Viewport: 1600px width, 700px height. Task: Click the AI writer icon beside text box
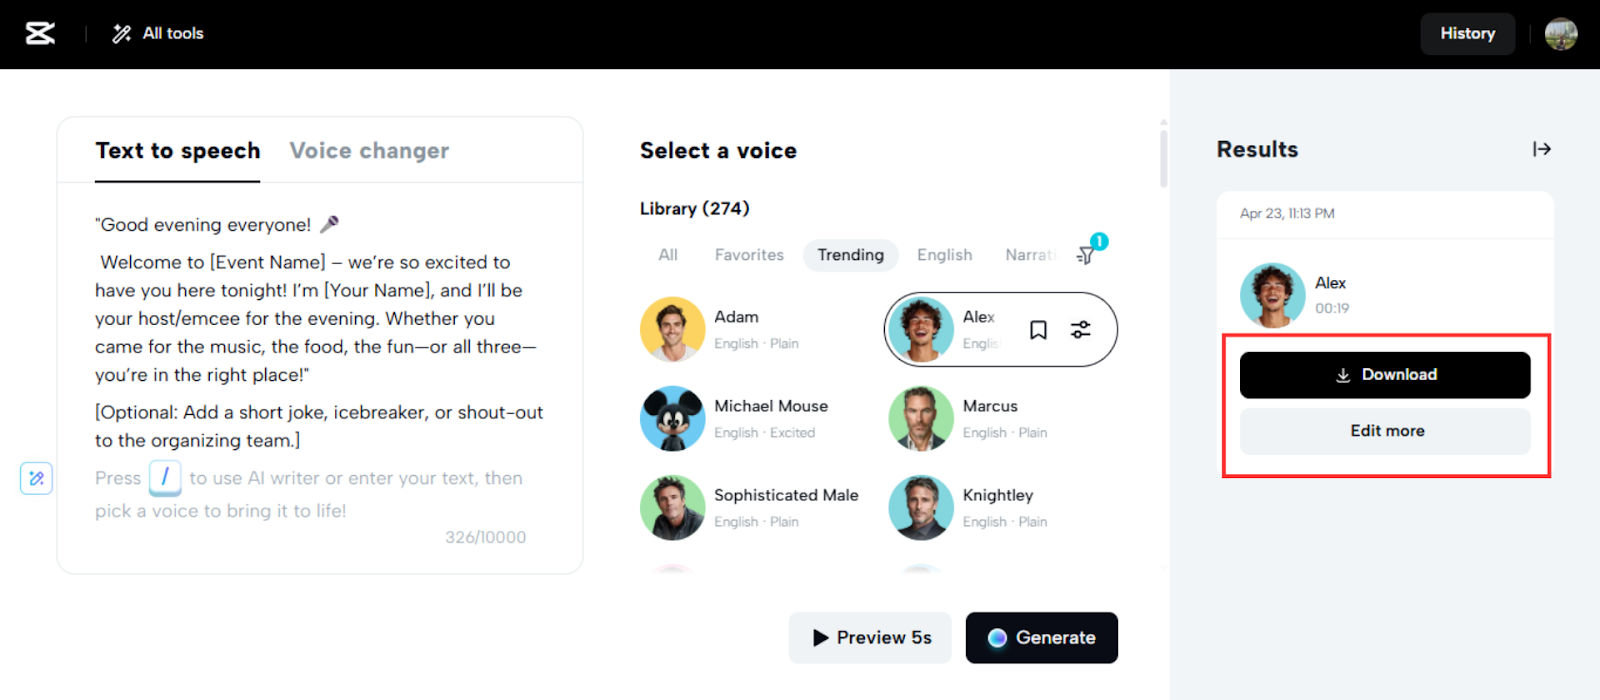[x=36, y=478]
